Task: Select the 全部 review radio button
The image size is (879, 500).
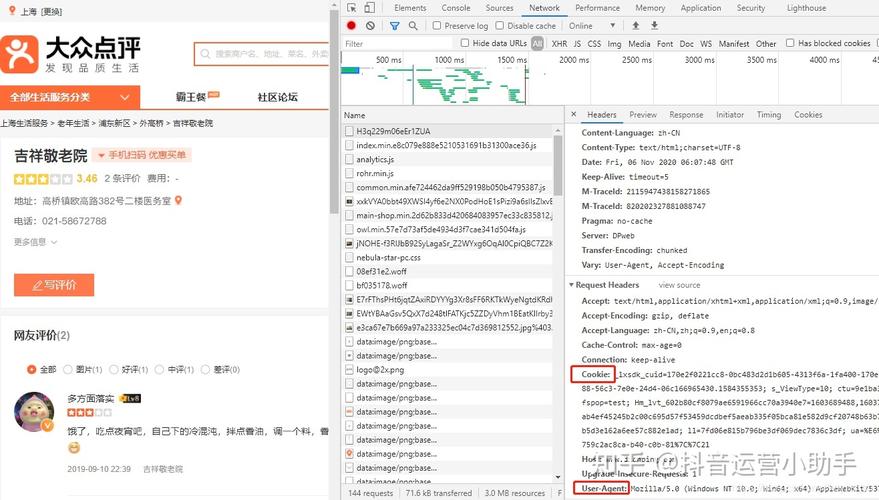Action: [x=31, y=369]
